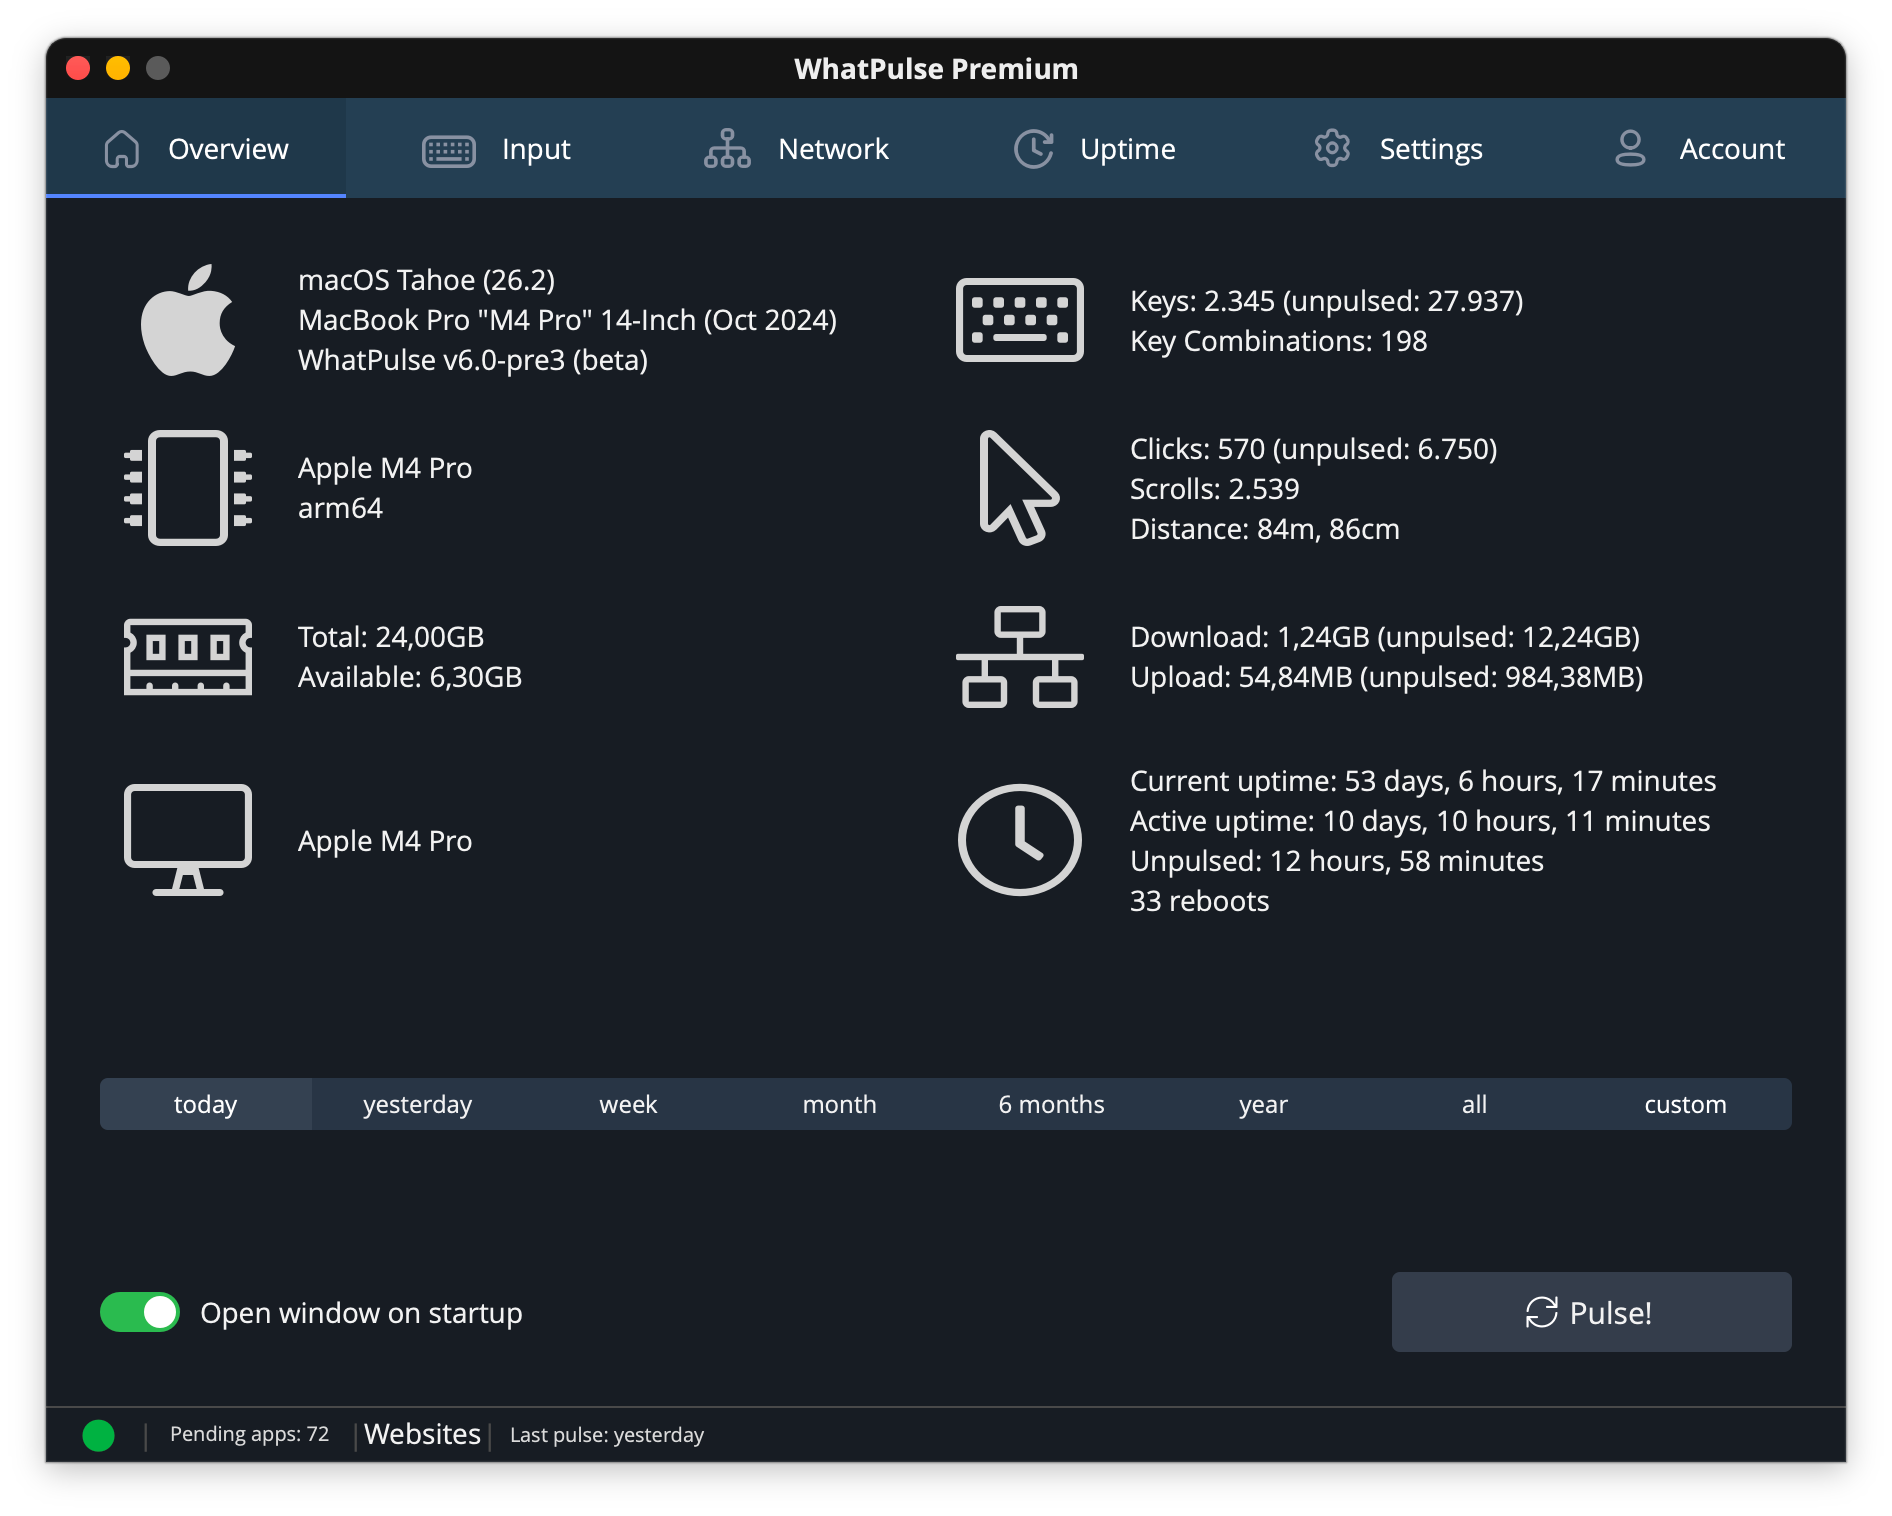1892x1516 pixels.
Task: Click the keyboard statistics icon
Action: pyautogui.click(x=1019, y=320)
